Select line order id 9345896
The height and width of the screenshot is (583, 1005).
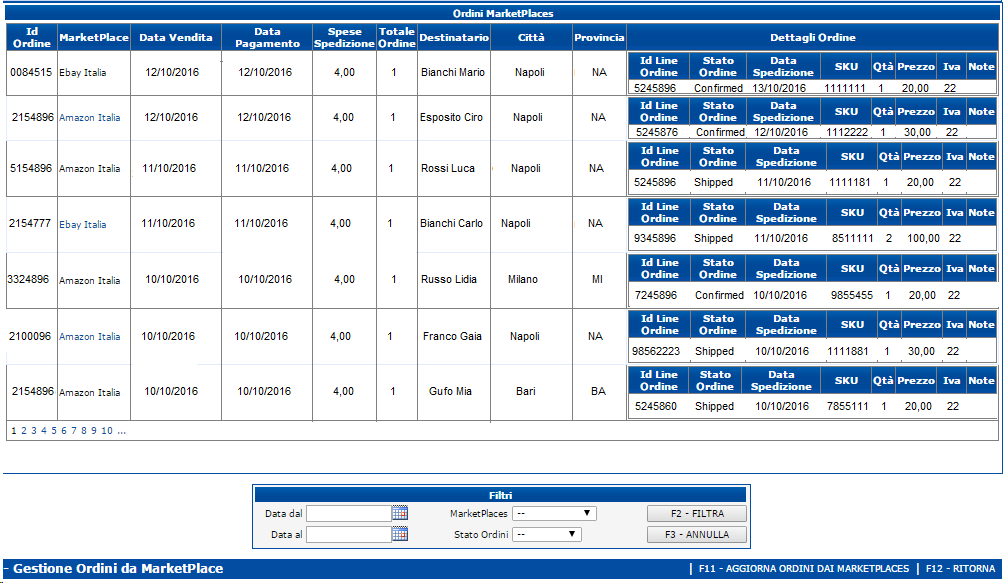click(655, 238)
